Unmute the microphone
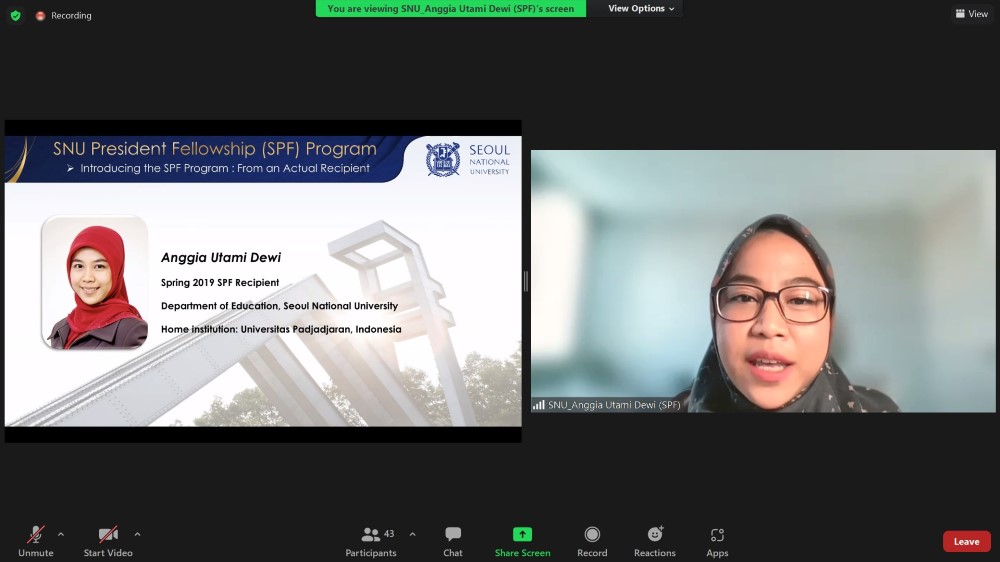 [35, 535]
